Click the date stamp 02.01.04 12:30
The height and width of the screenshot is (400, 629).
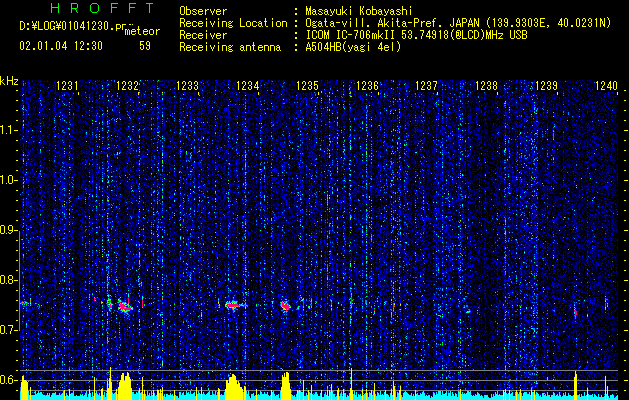(x=61, y=46)
